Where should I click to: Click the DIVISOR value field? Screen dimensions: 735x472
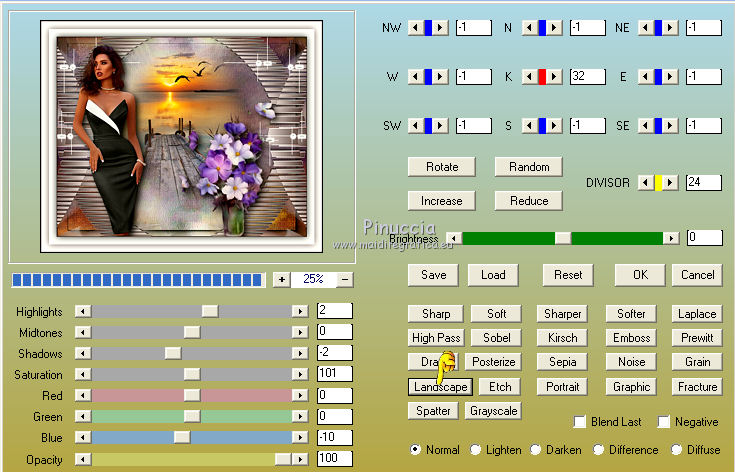point(704,182)
